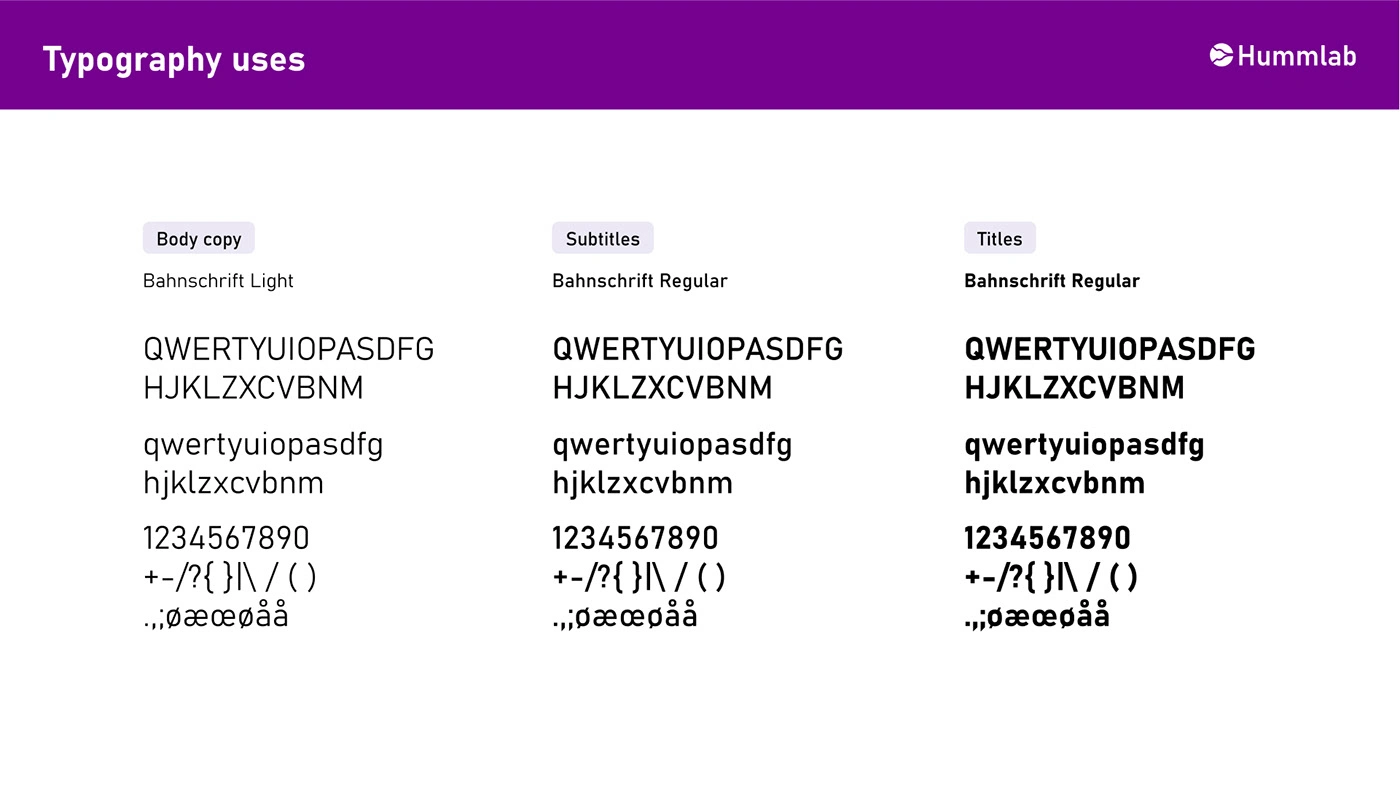Click bold lowercase "hjklzxcvbnm" in the Titles specimen
The width and height of the screenshot is (1400, 788).
[1055, 484]
